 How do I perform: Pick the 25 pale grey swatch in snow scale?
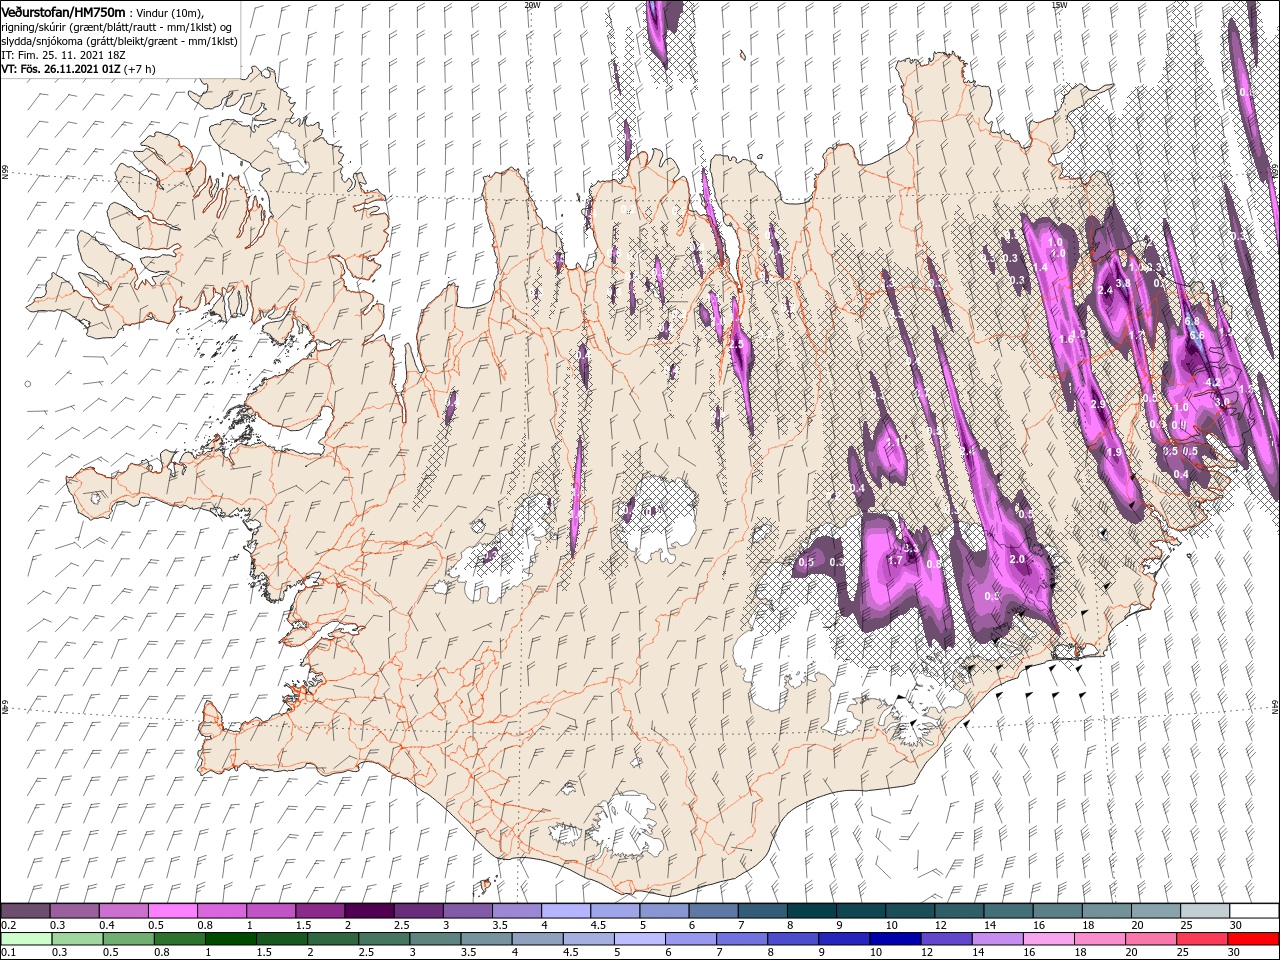[1204, 911]
